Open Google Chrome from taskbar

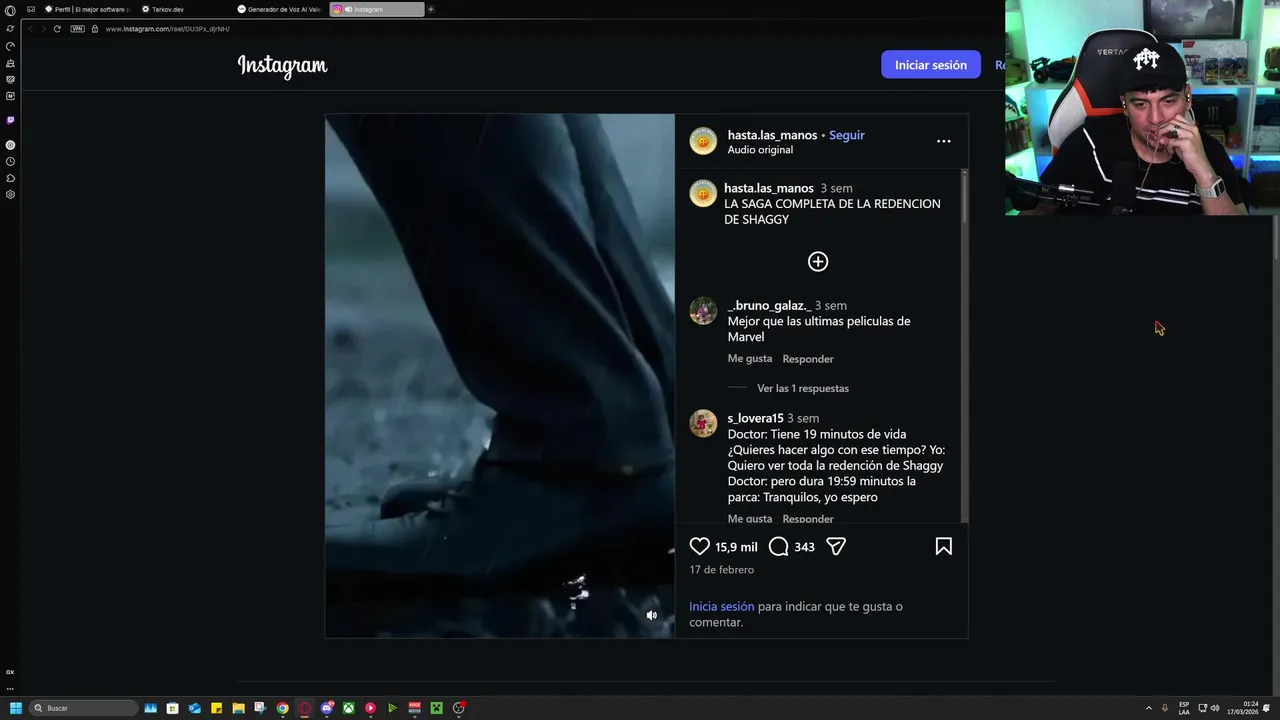(x=283, y=708)
